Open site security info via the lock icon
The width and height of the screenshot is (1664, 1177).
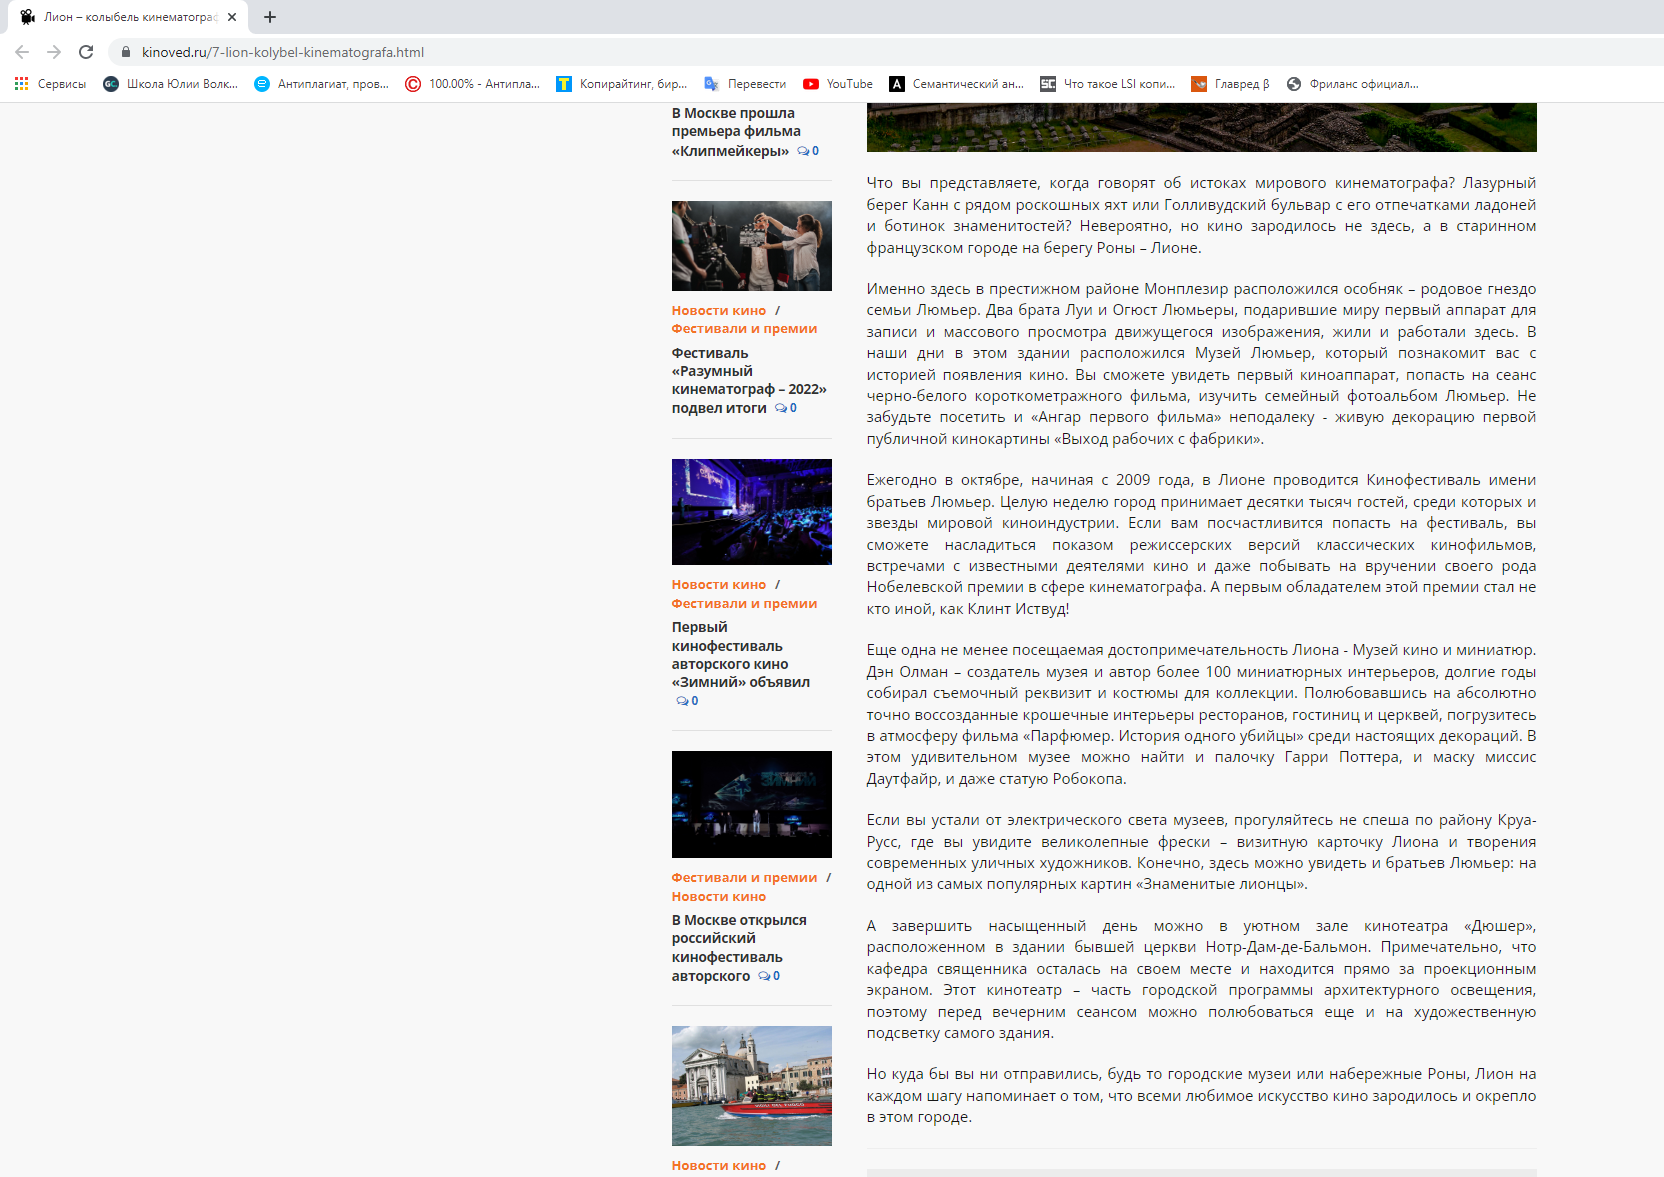(x=126, y=52)
